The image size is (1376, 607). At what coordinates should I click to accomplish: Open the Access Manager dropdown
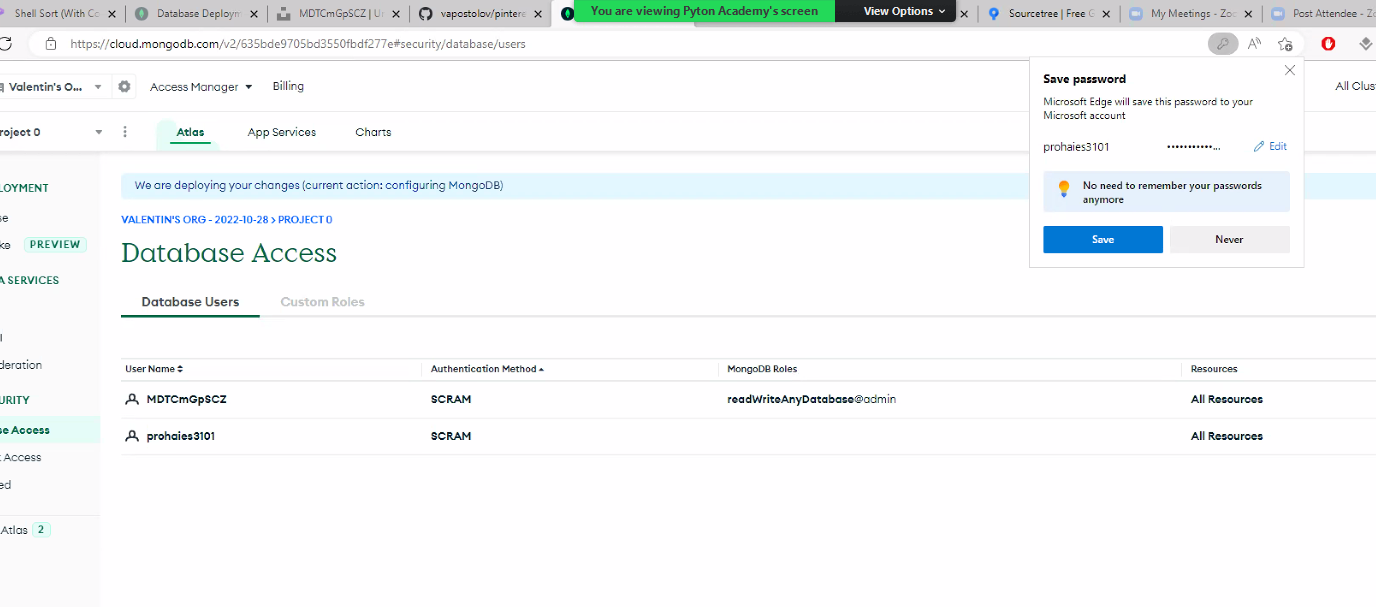click(x=201, y=87)
